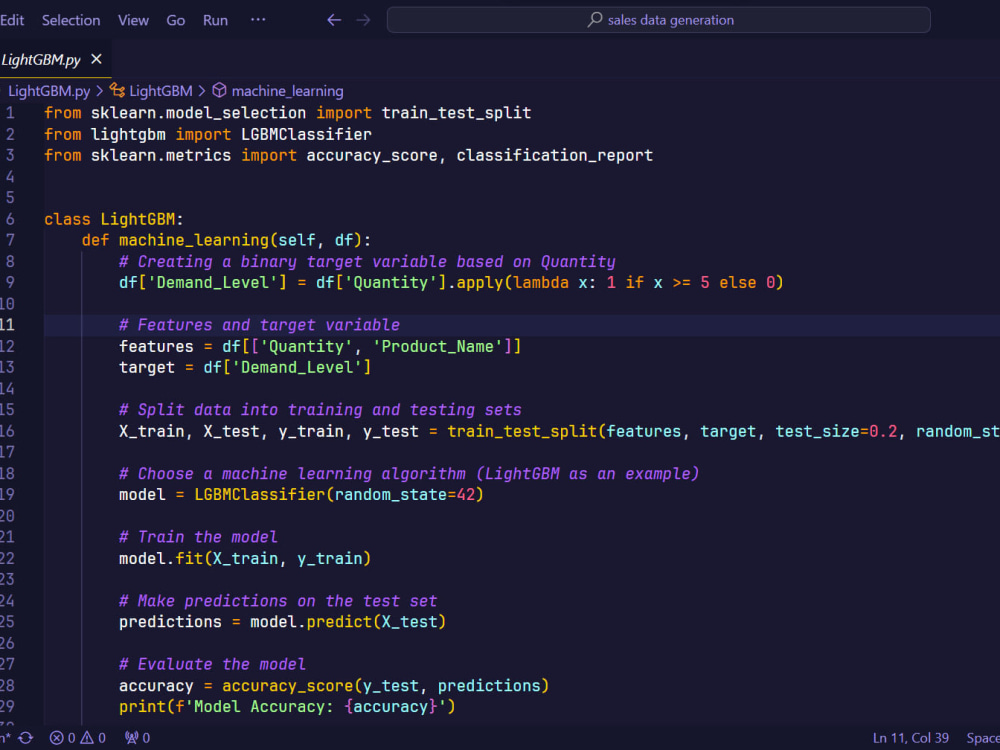
Task: Open the overflow menu with three dots
Action: [x=258, y=20]
